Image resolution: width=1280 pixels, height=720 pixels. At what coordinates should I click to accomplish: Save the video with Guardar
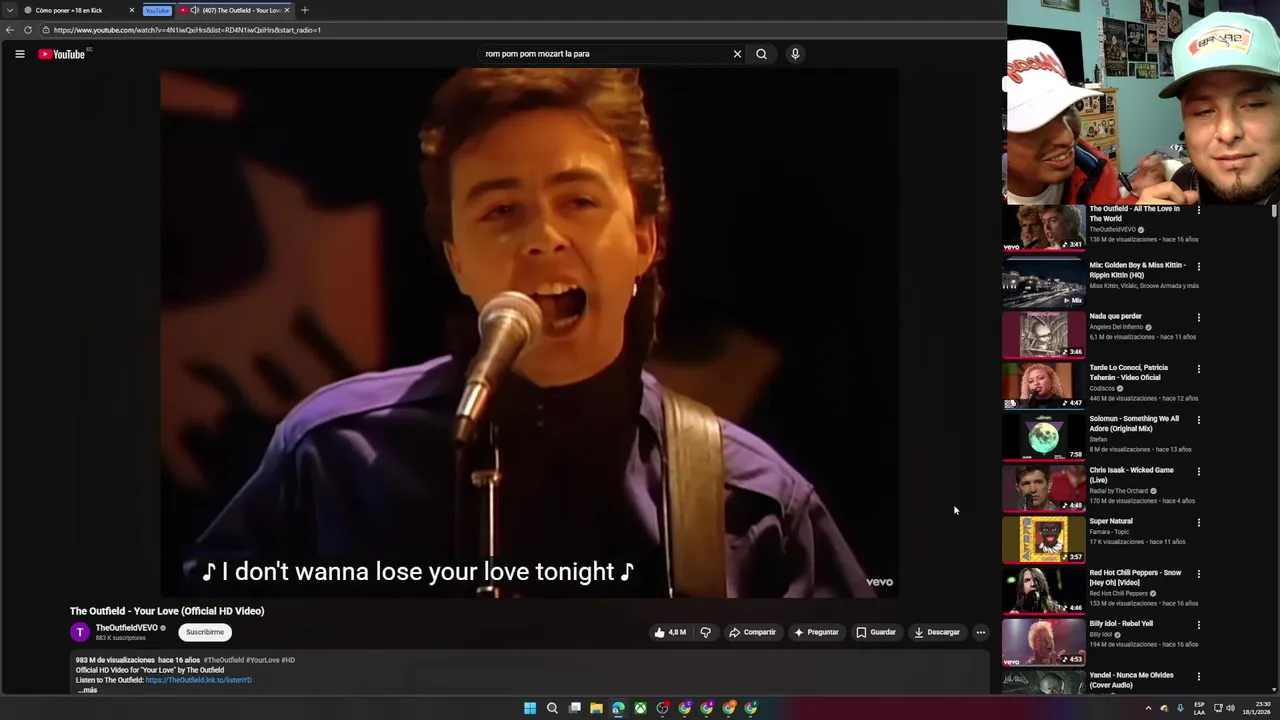876,632
